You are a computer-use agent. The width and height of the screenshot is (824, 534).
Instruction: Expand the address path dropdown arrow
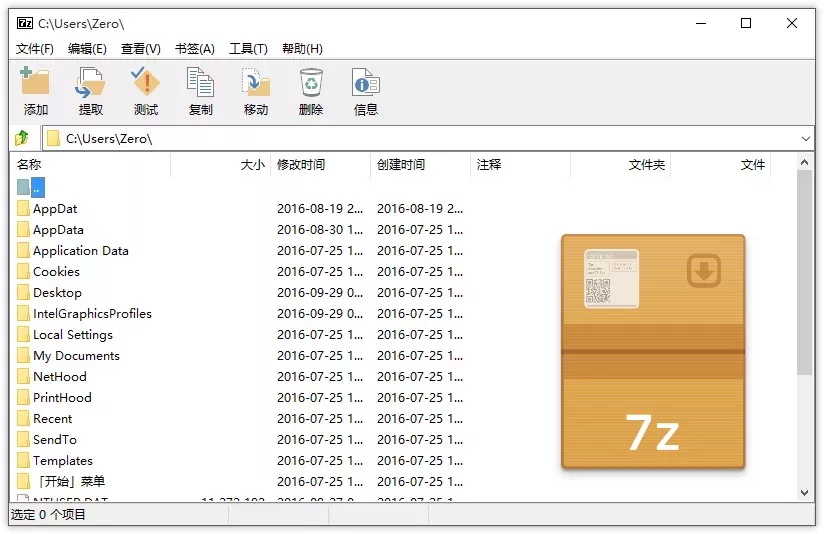coord(805,139)
